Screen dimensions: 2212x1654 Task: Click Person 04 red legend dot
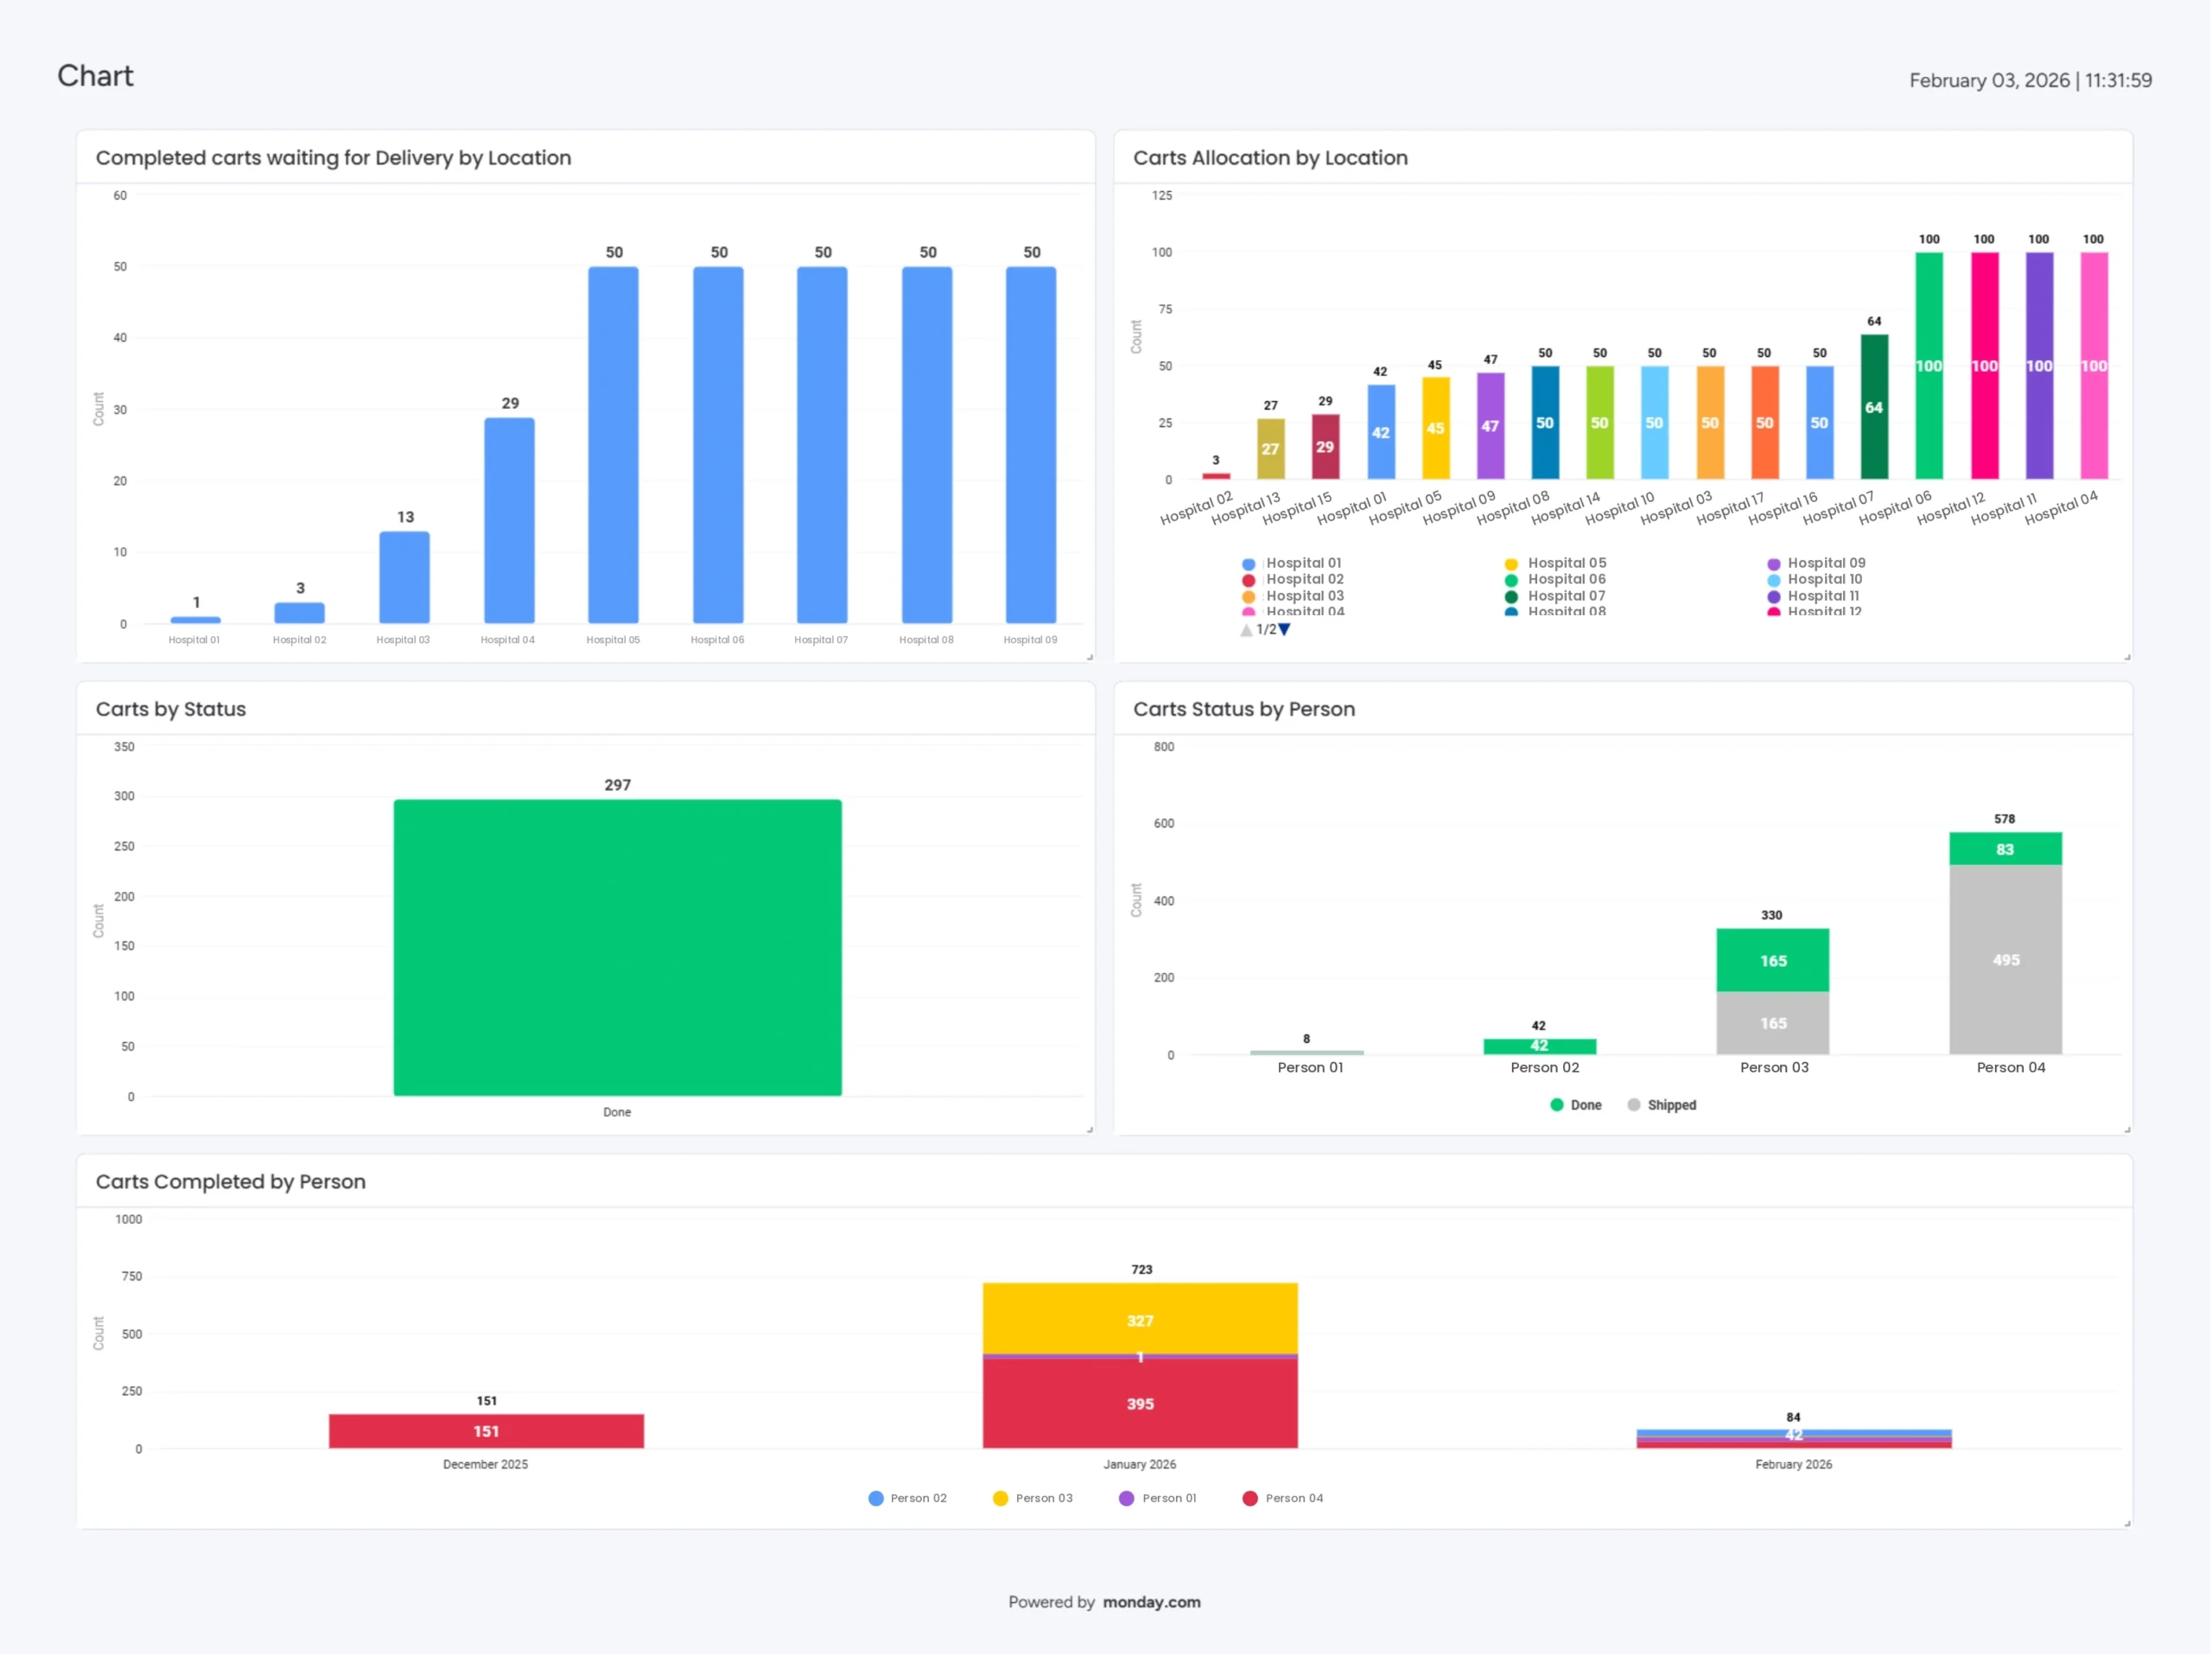[x=1250, y=1498]
